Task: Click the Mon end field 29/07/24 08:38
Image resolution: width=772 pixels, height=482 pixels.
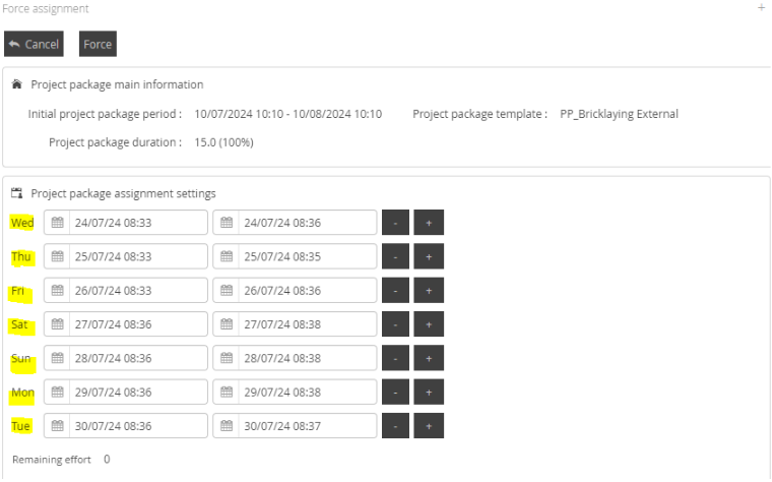Action: pyautogui.click(x=306, y=392)
